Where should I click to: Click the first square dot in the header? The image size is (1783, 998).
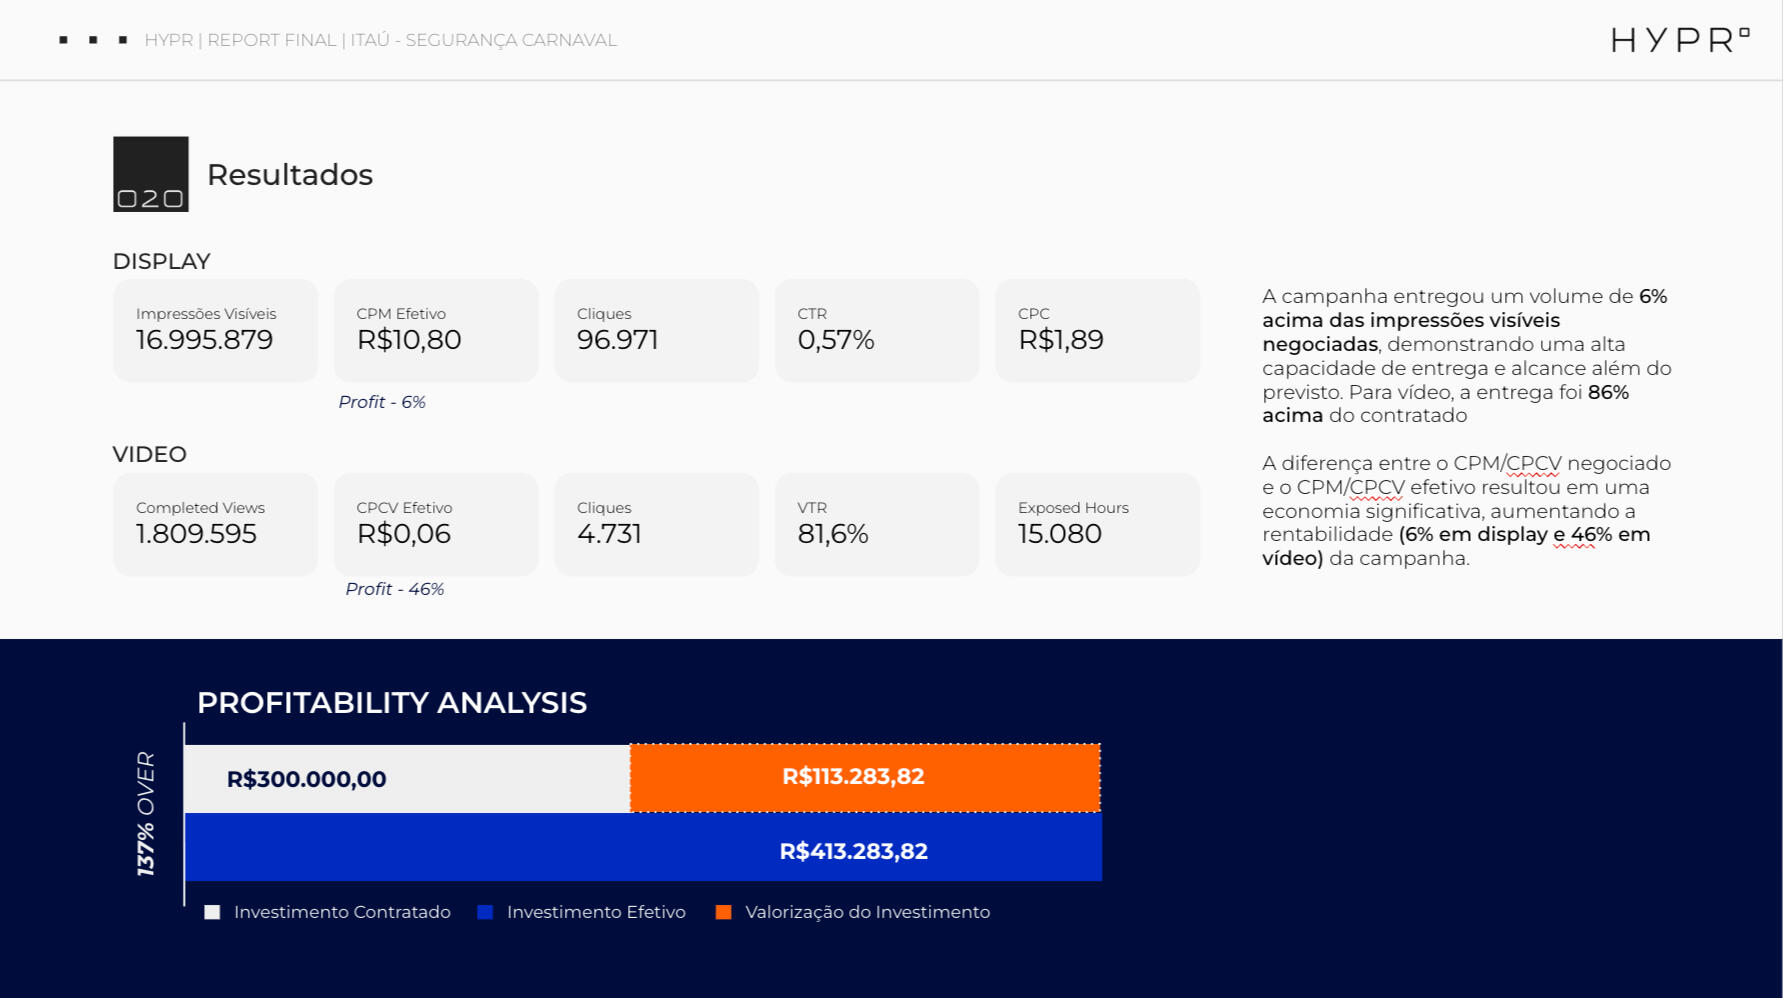pos(64,40)
